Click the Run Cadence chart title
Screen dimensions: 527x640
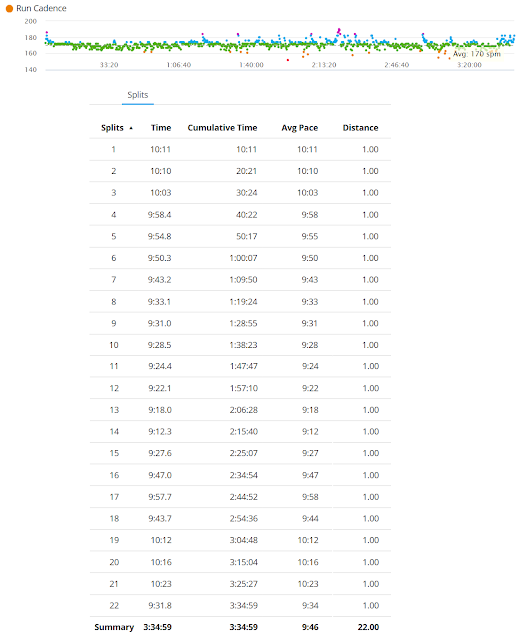(41, 9)
